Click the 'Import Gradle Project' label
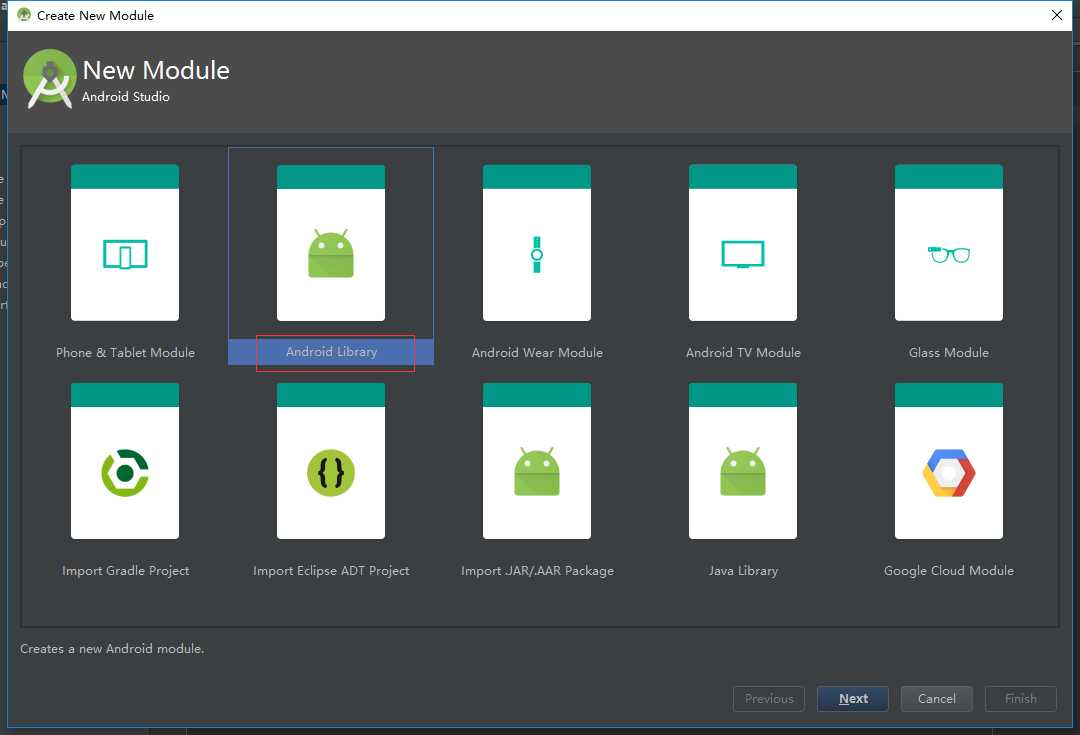 point(125,571)
